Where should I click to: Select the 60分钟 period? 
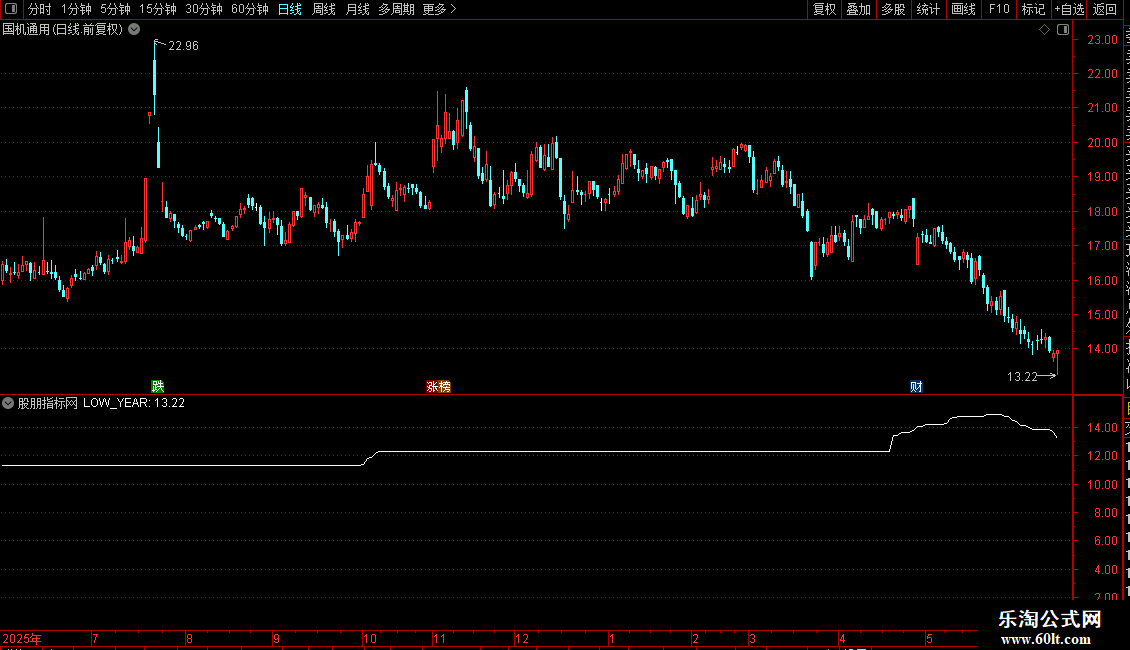(250, 9)
